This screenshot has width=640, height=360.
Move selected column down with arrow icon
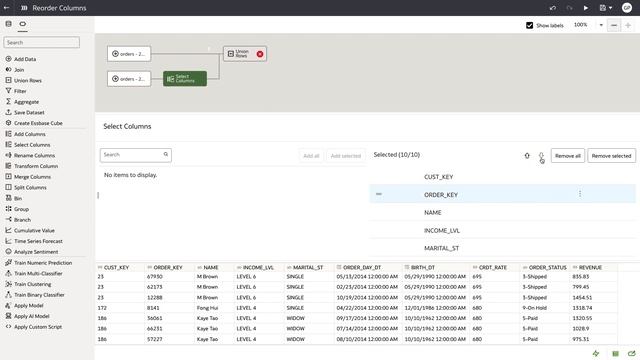click(541, 156)
